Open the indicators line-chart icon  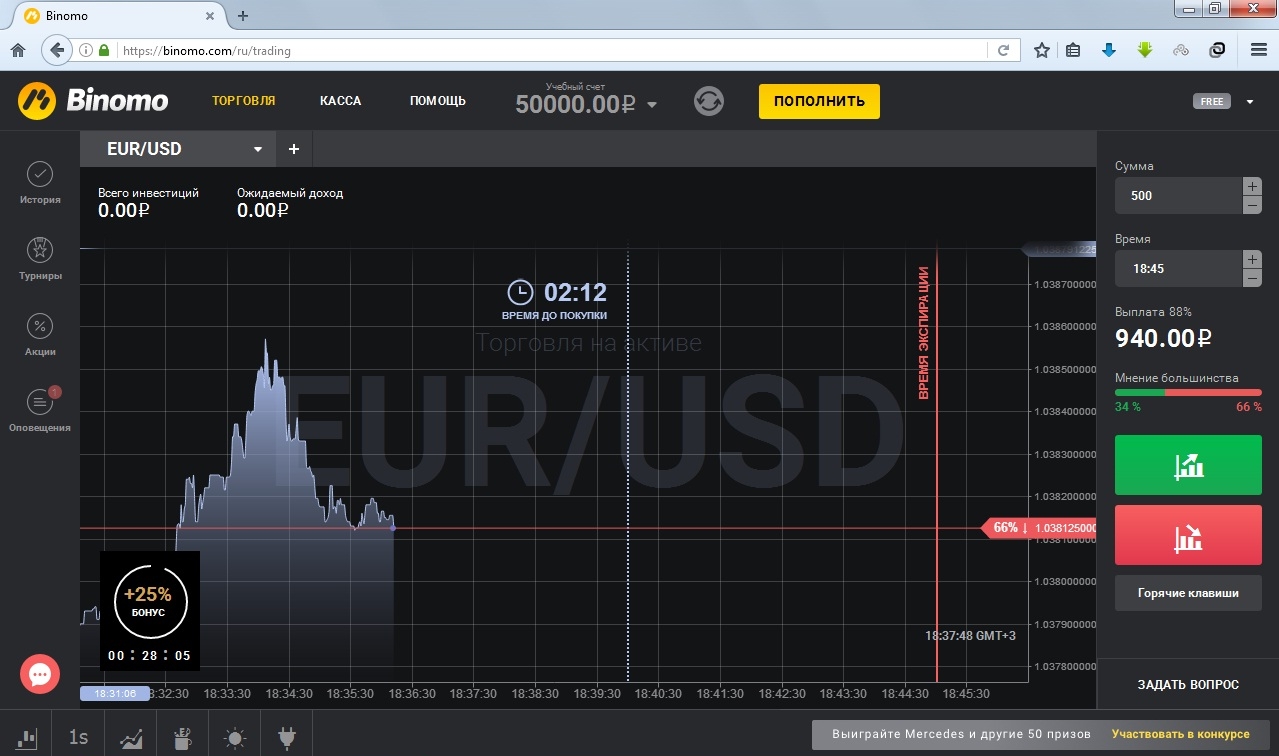131,739
